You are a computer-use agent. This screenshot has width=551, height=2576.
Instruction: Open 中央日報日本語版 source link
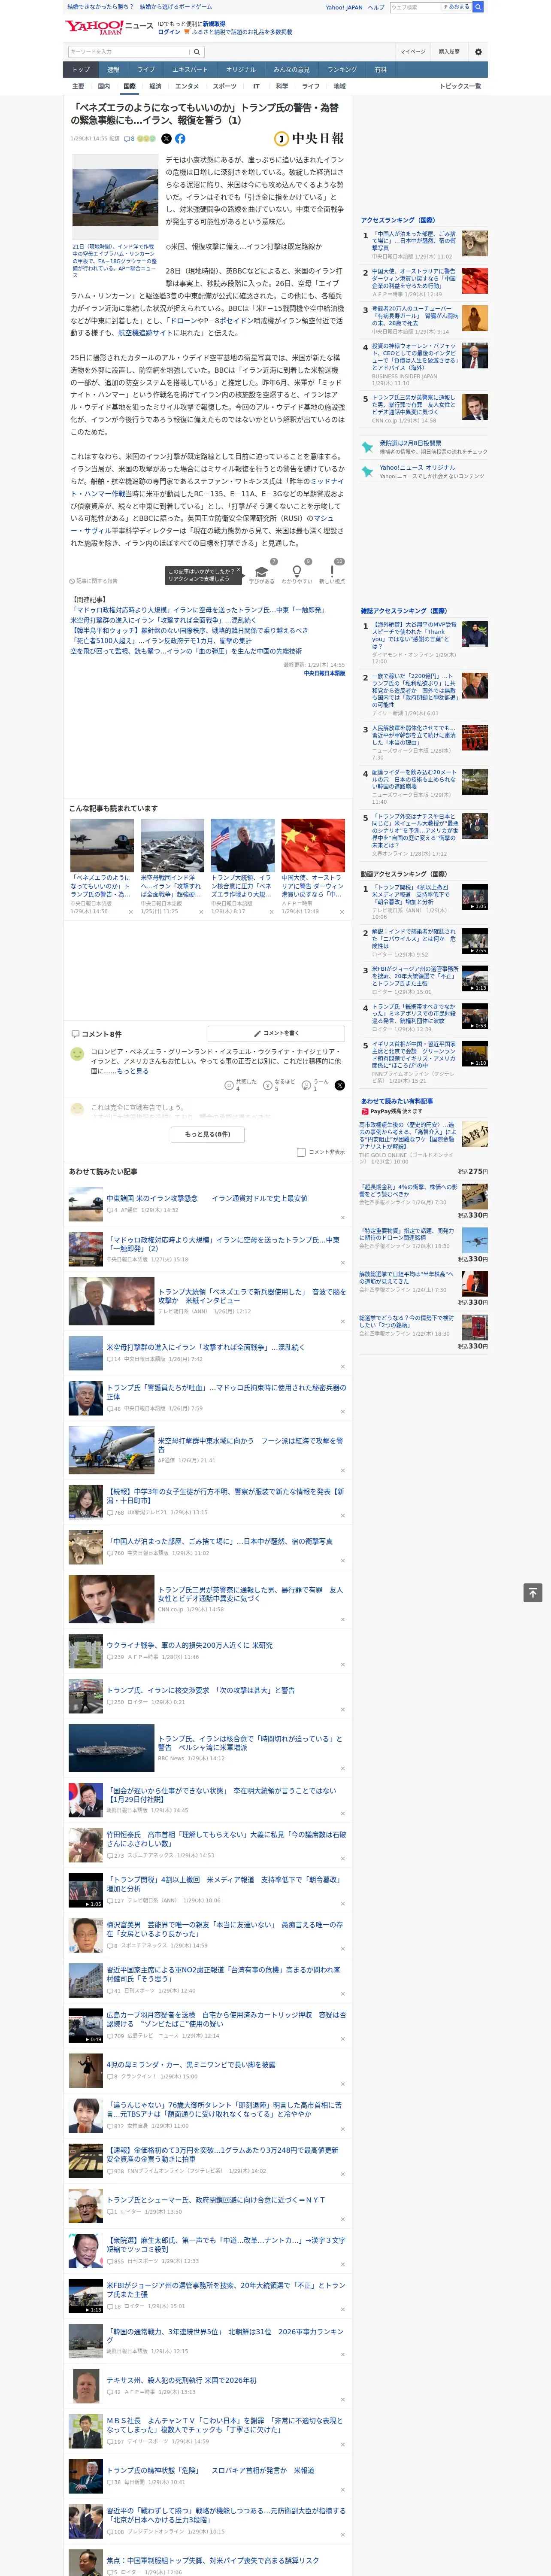(x=324, y=673)
